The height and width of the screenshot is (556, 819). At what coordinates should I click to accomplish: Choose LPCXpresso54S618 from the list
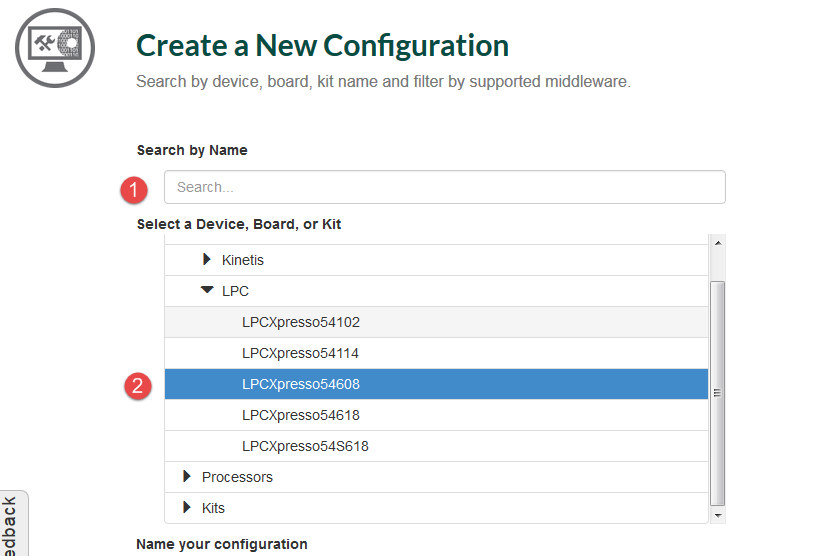(305, 446)
